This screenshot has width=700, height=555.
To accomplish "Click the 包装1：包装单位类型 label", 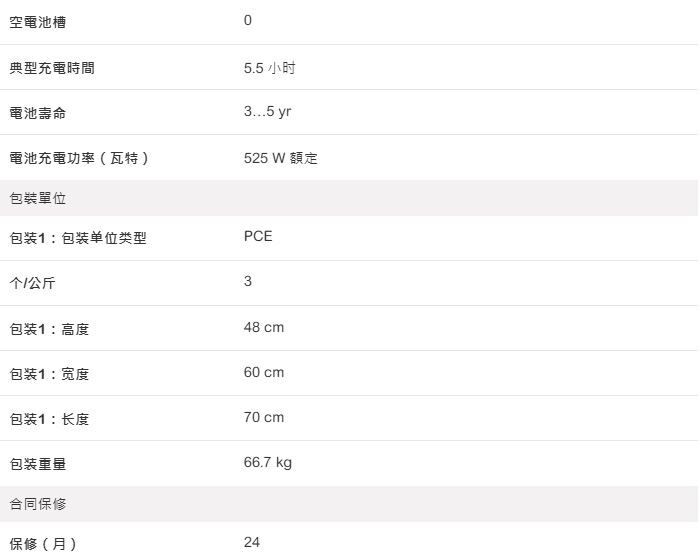I will pyautogui.click(x=78, y=238).
